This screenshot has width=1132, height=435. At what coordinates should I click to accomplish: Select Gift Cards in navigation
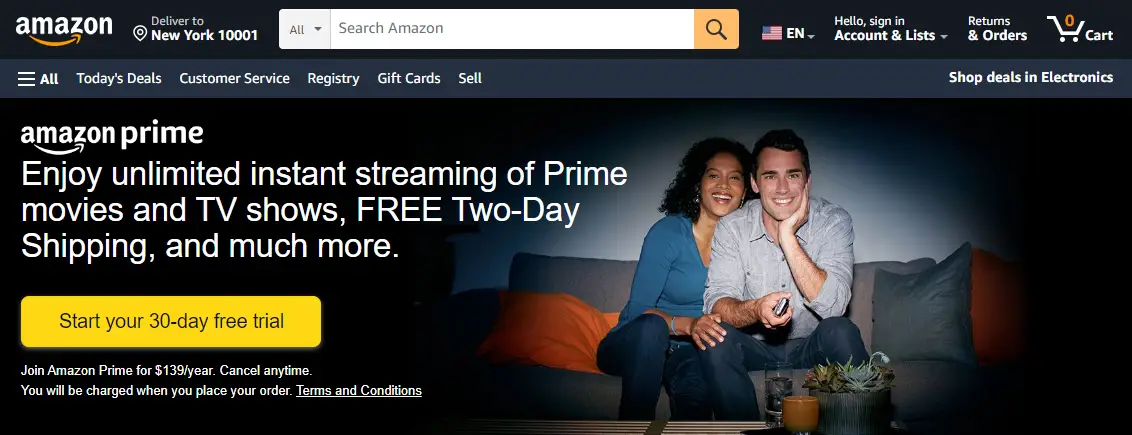[x=409, y=79]
